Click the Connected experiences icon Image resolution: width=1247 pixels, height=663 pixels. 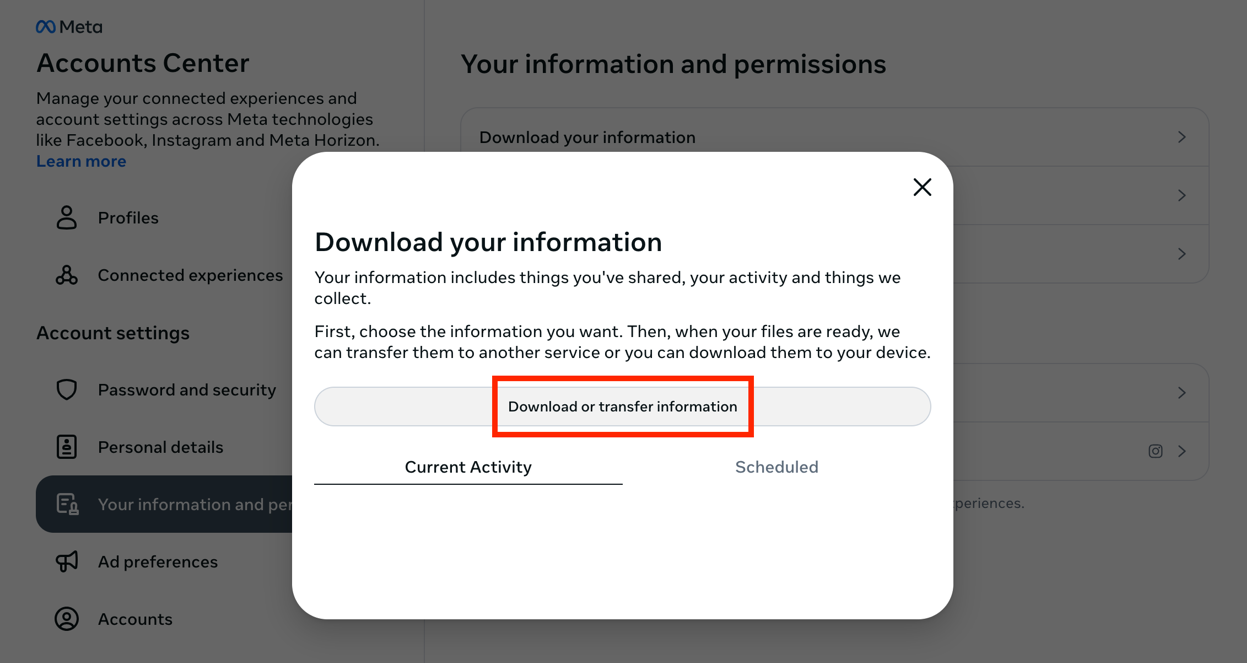[67, 276]
